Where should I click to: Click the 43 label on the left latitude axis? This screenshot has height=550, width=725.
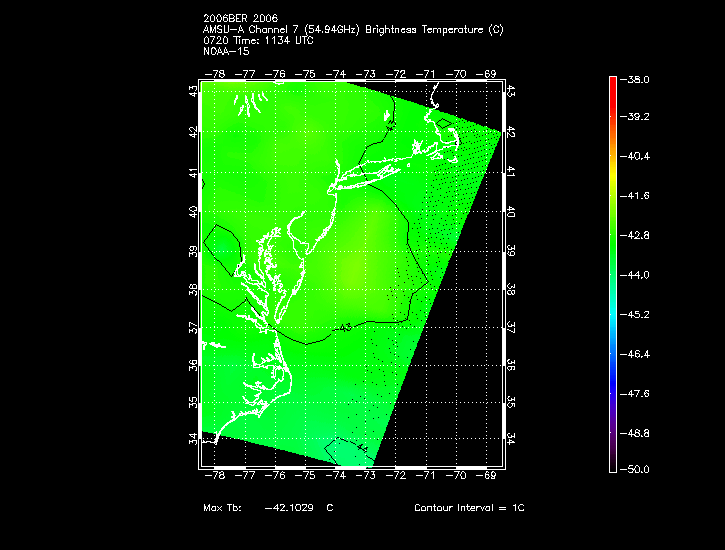193,91
